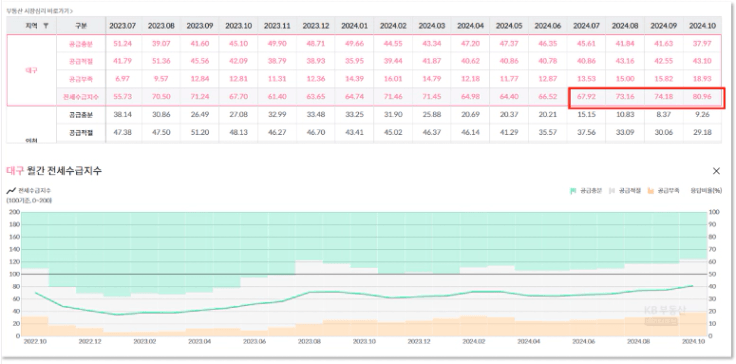Click the 74.18 value under 2024.09
This screenshot has height=364, width=736.
[x=664, y=97]
